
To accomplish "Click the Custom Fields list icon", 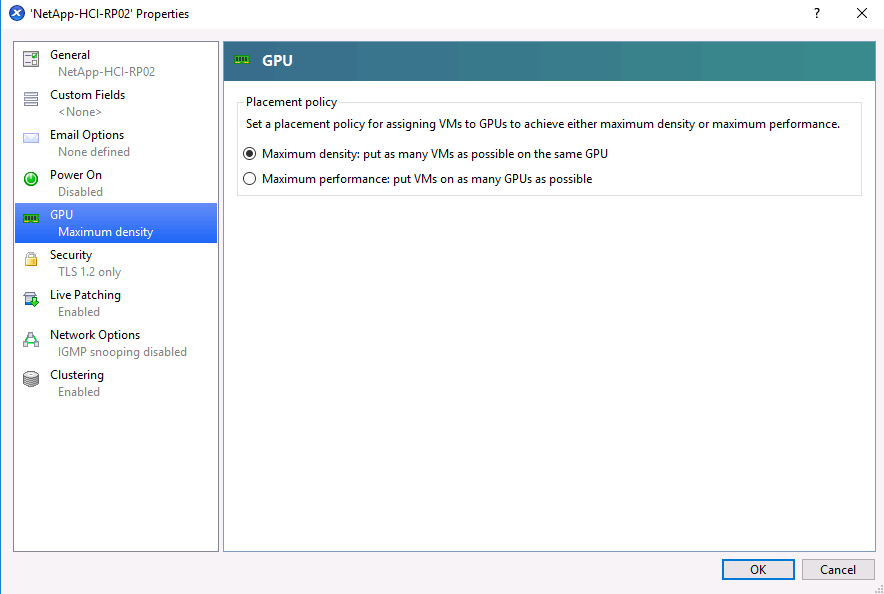I will (31, 98).
